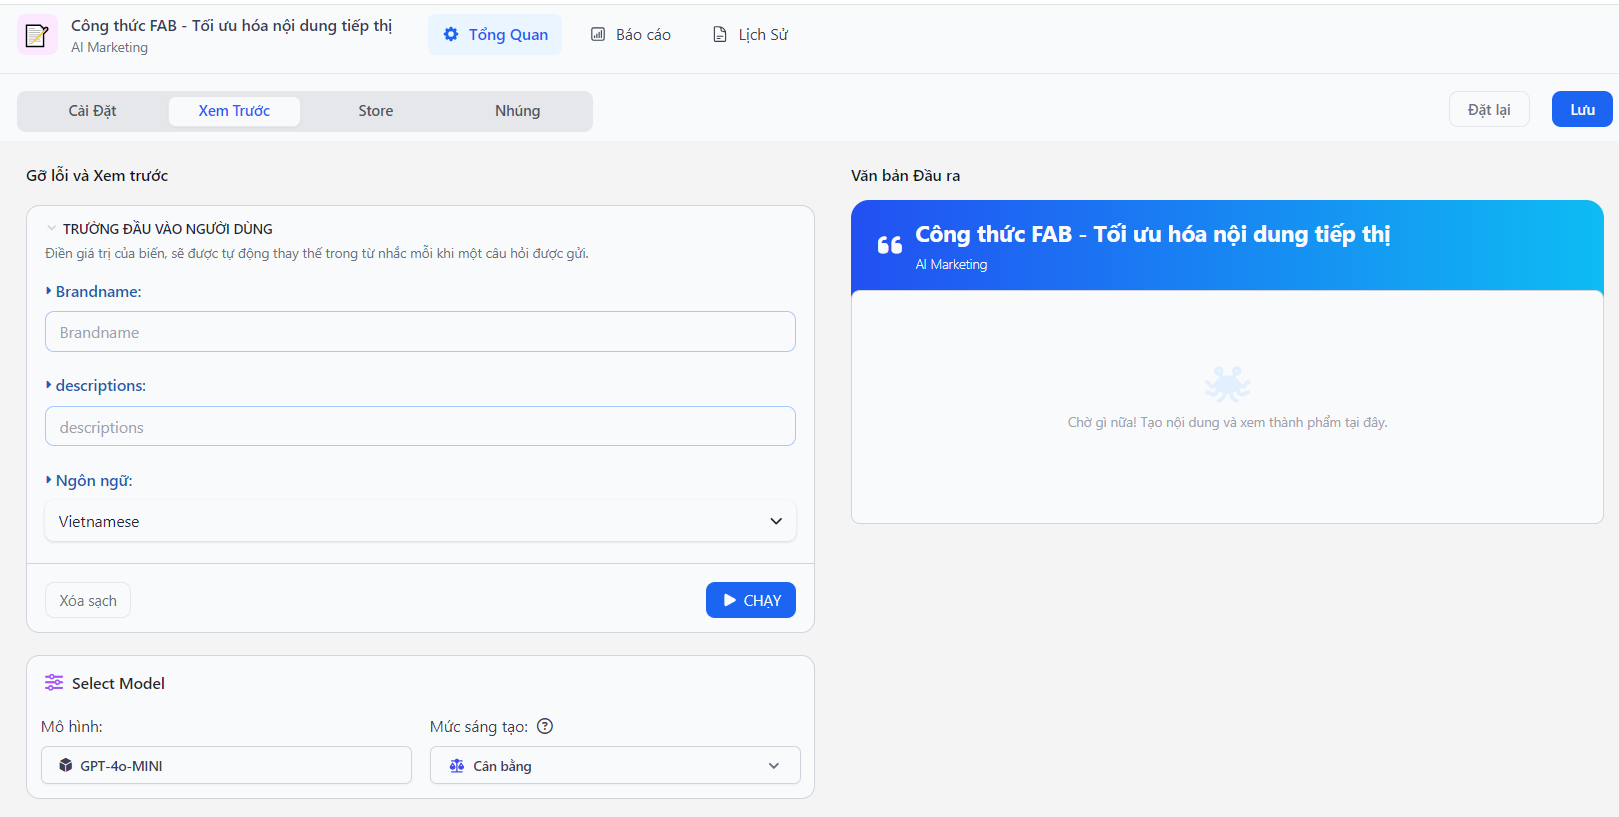
Task: Click the Lịch Sử document icon
Action: 719,34
